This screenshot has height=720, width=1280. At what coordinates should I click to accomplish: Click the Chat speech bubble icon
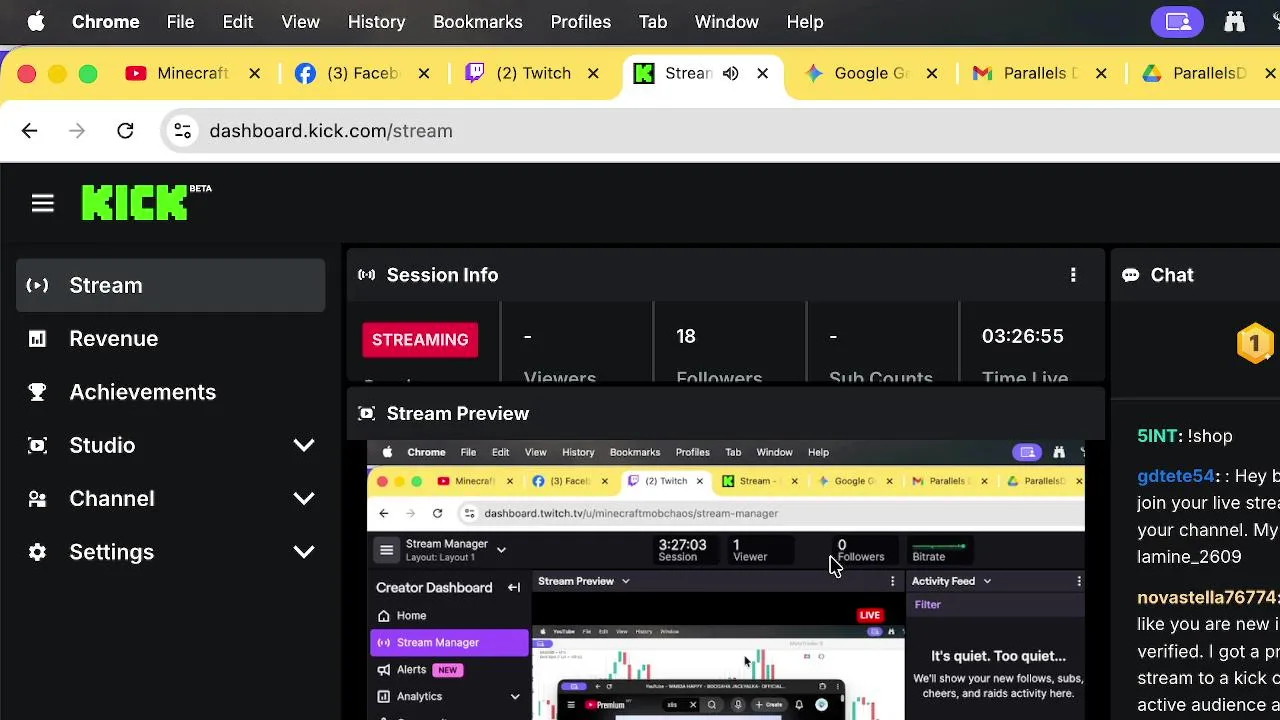click(x=1130, y=275)
